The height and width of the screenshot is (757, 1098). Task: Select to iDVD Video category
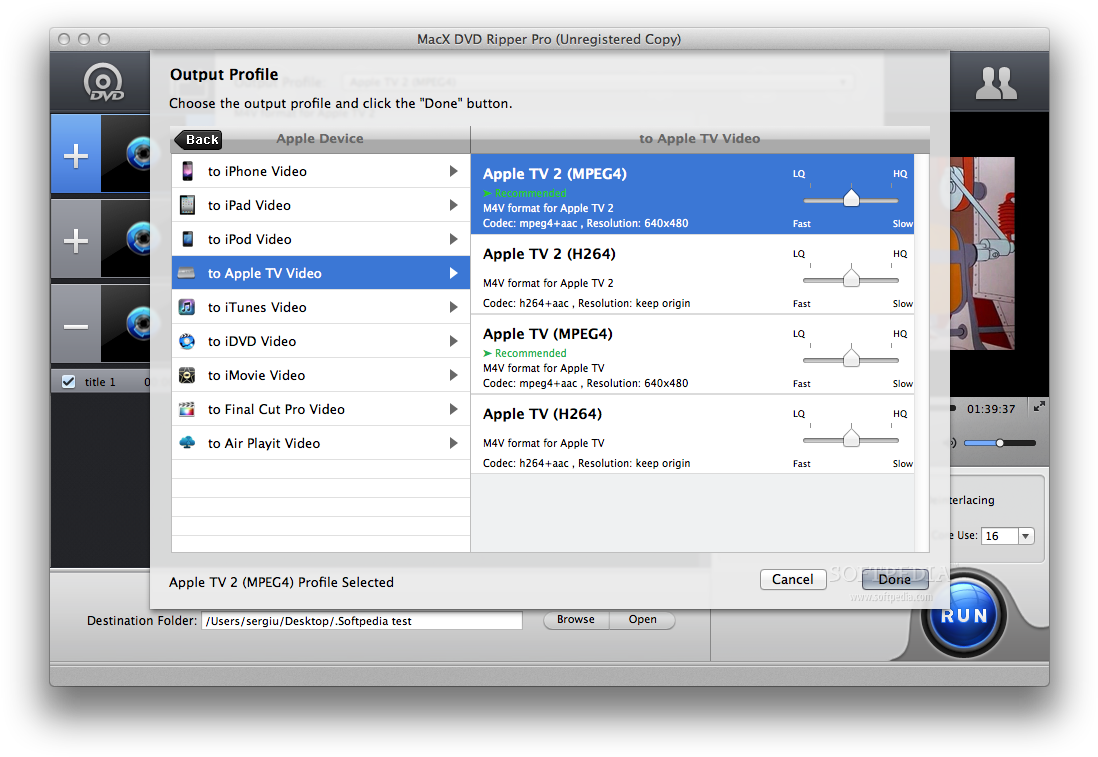[321, 341]
